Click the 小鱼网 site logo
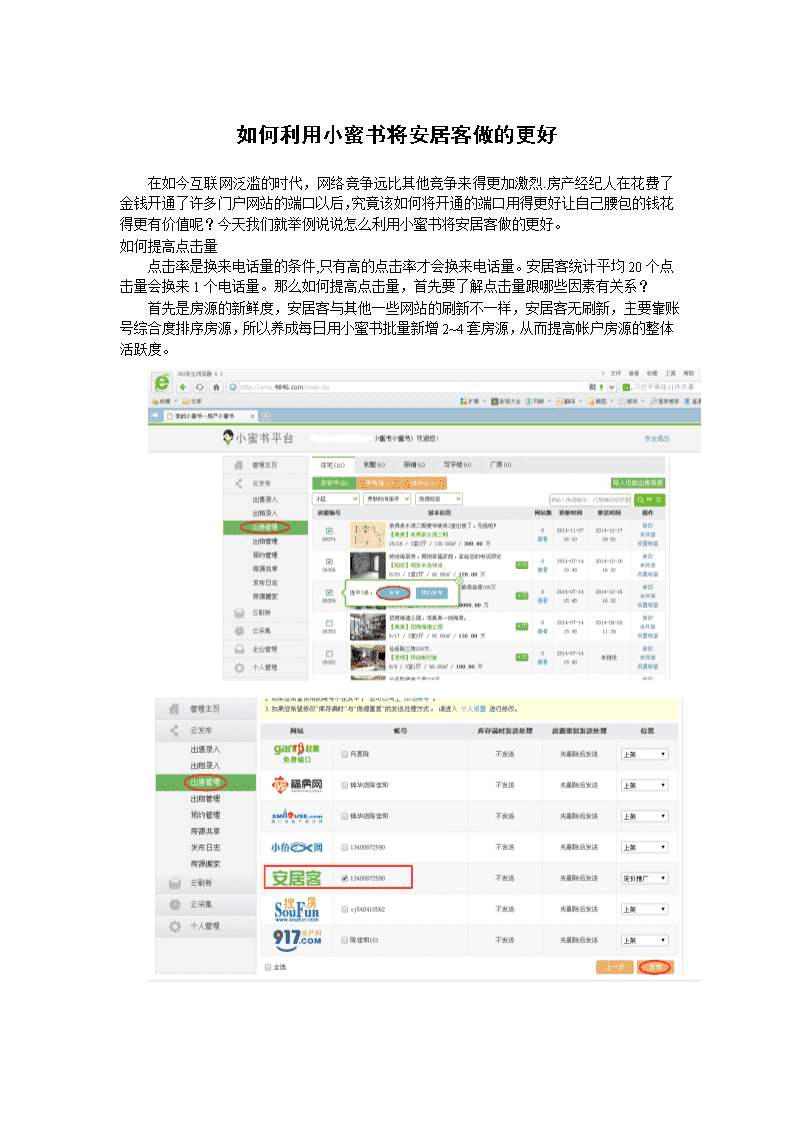 click(x=296, y=847)
